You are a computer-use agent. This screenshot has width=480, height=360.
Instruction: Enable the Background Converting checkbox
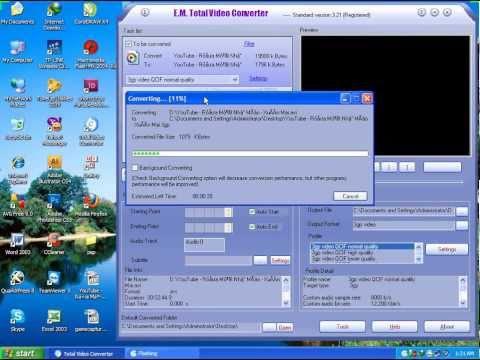click(x=135, y=168)
